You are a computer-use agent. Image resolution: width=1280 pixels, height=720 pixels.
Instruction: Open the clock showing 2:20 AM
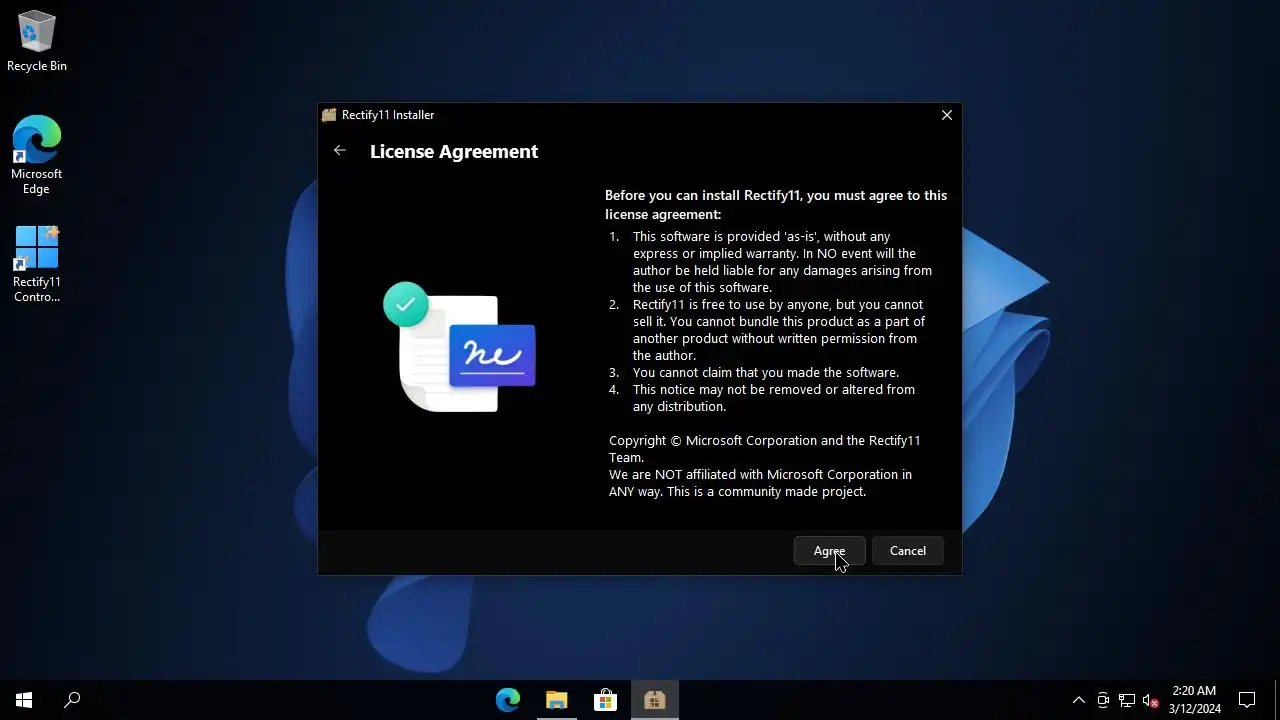[1194, 700]
